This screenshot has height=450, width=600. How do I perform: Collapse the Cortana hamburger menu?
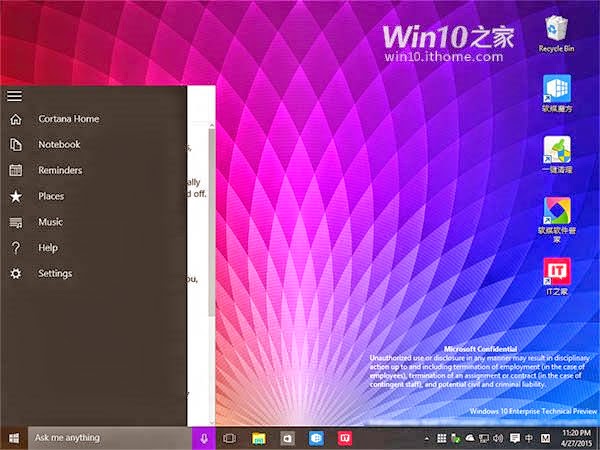(x=15, y=96)
